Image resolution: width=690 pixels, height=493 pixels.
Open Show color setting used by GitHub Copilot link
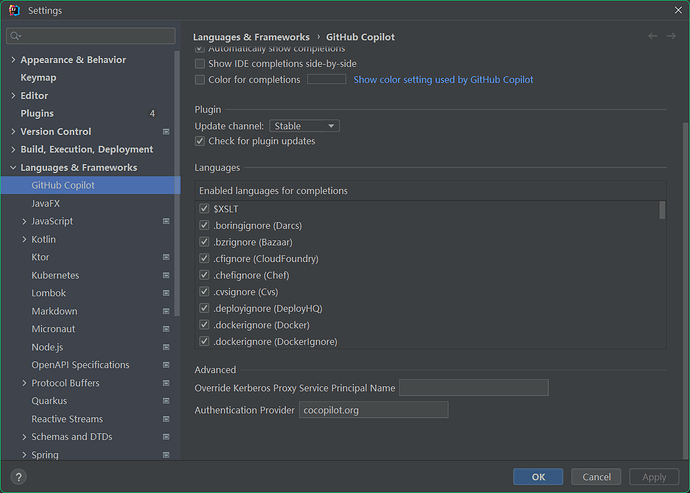point(443,80)
